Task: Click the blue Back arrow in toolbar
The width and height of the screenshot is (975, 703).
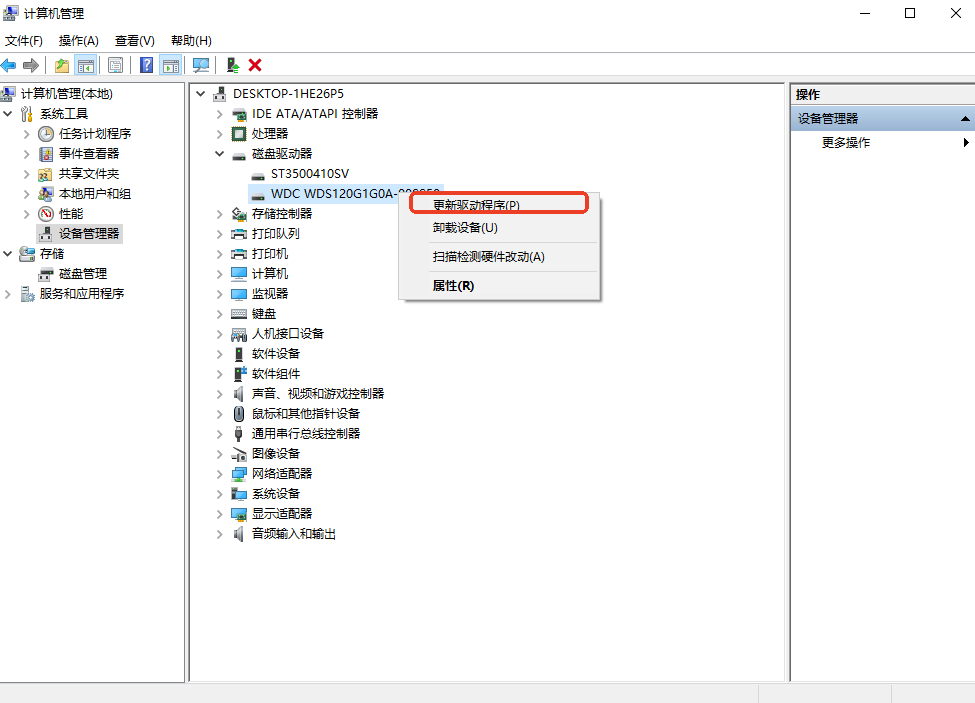Action: click(9, 65)
